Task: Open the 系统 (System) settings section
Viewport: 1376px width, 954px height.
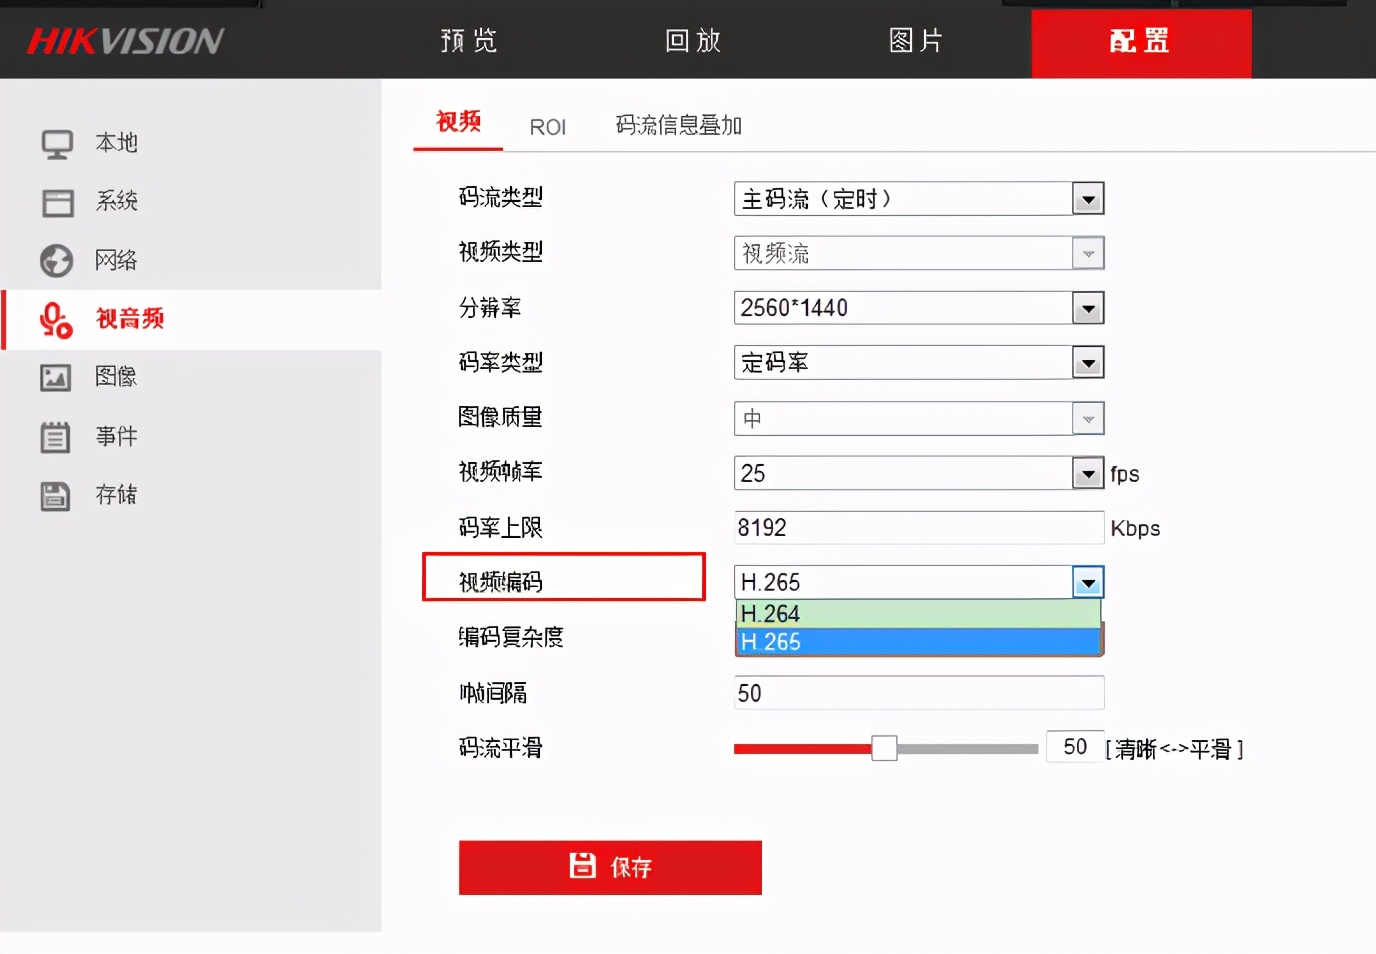Action: coord(117,202)
